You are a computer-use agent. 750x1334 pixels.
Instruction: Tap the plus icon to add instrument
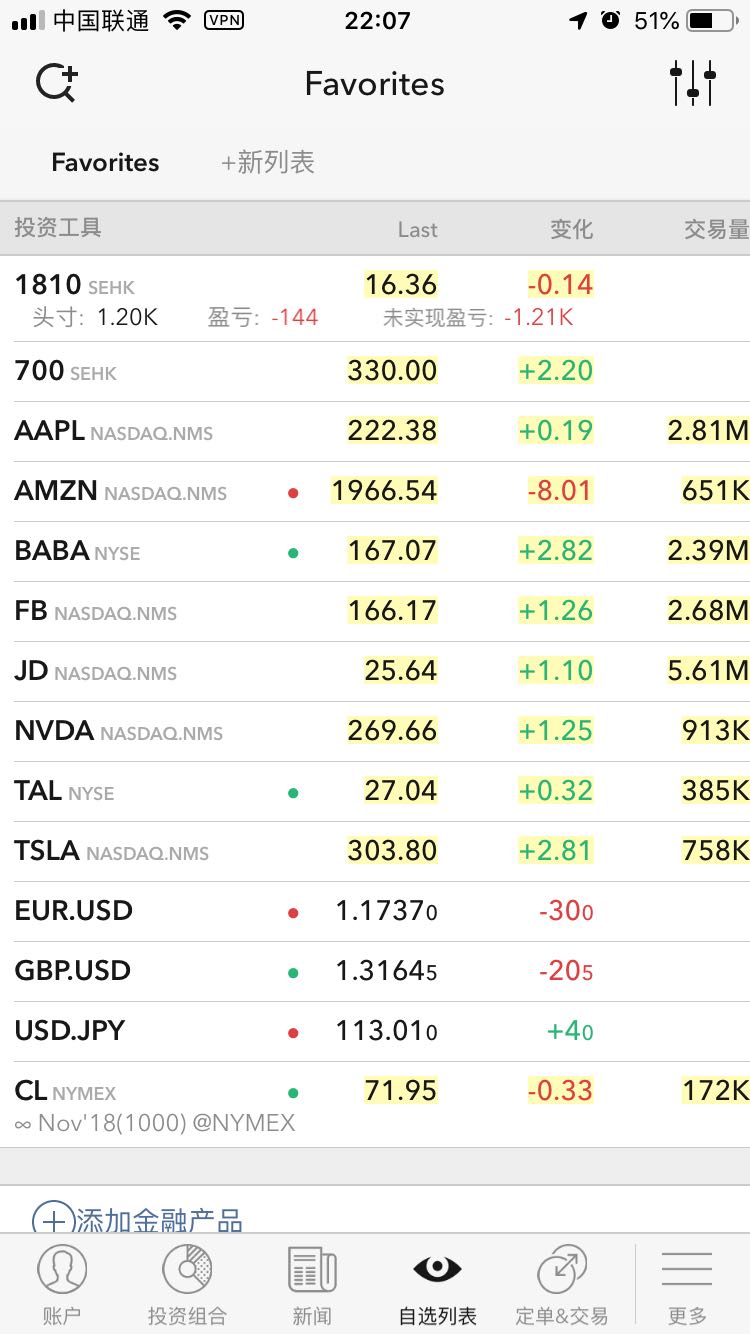(54, 1220)
